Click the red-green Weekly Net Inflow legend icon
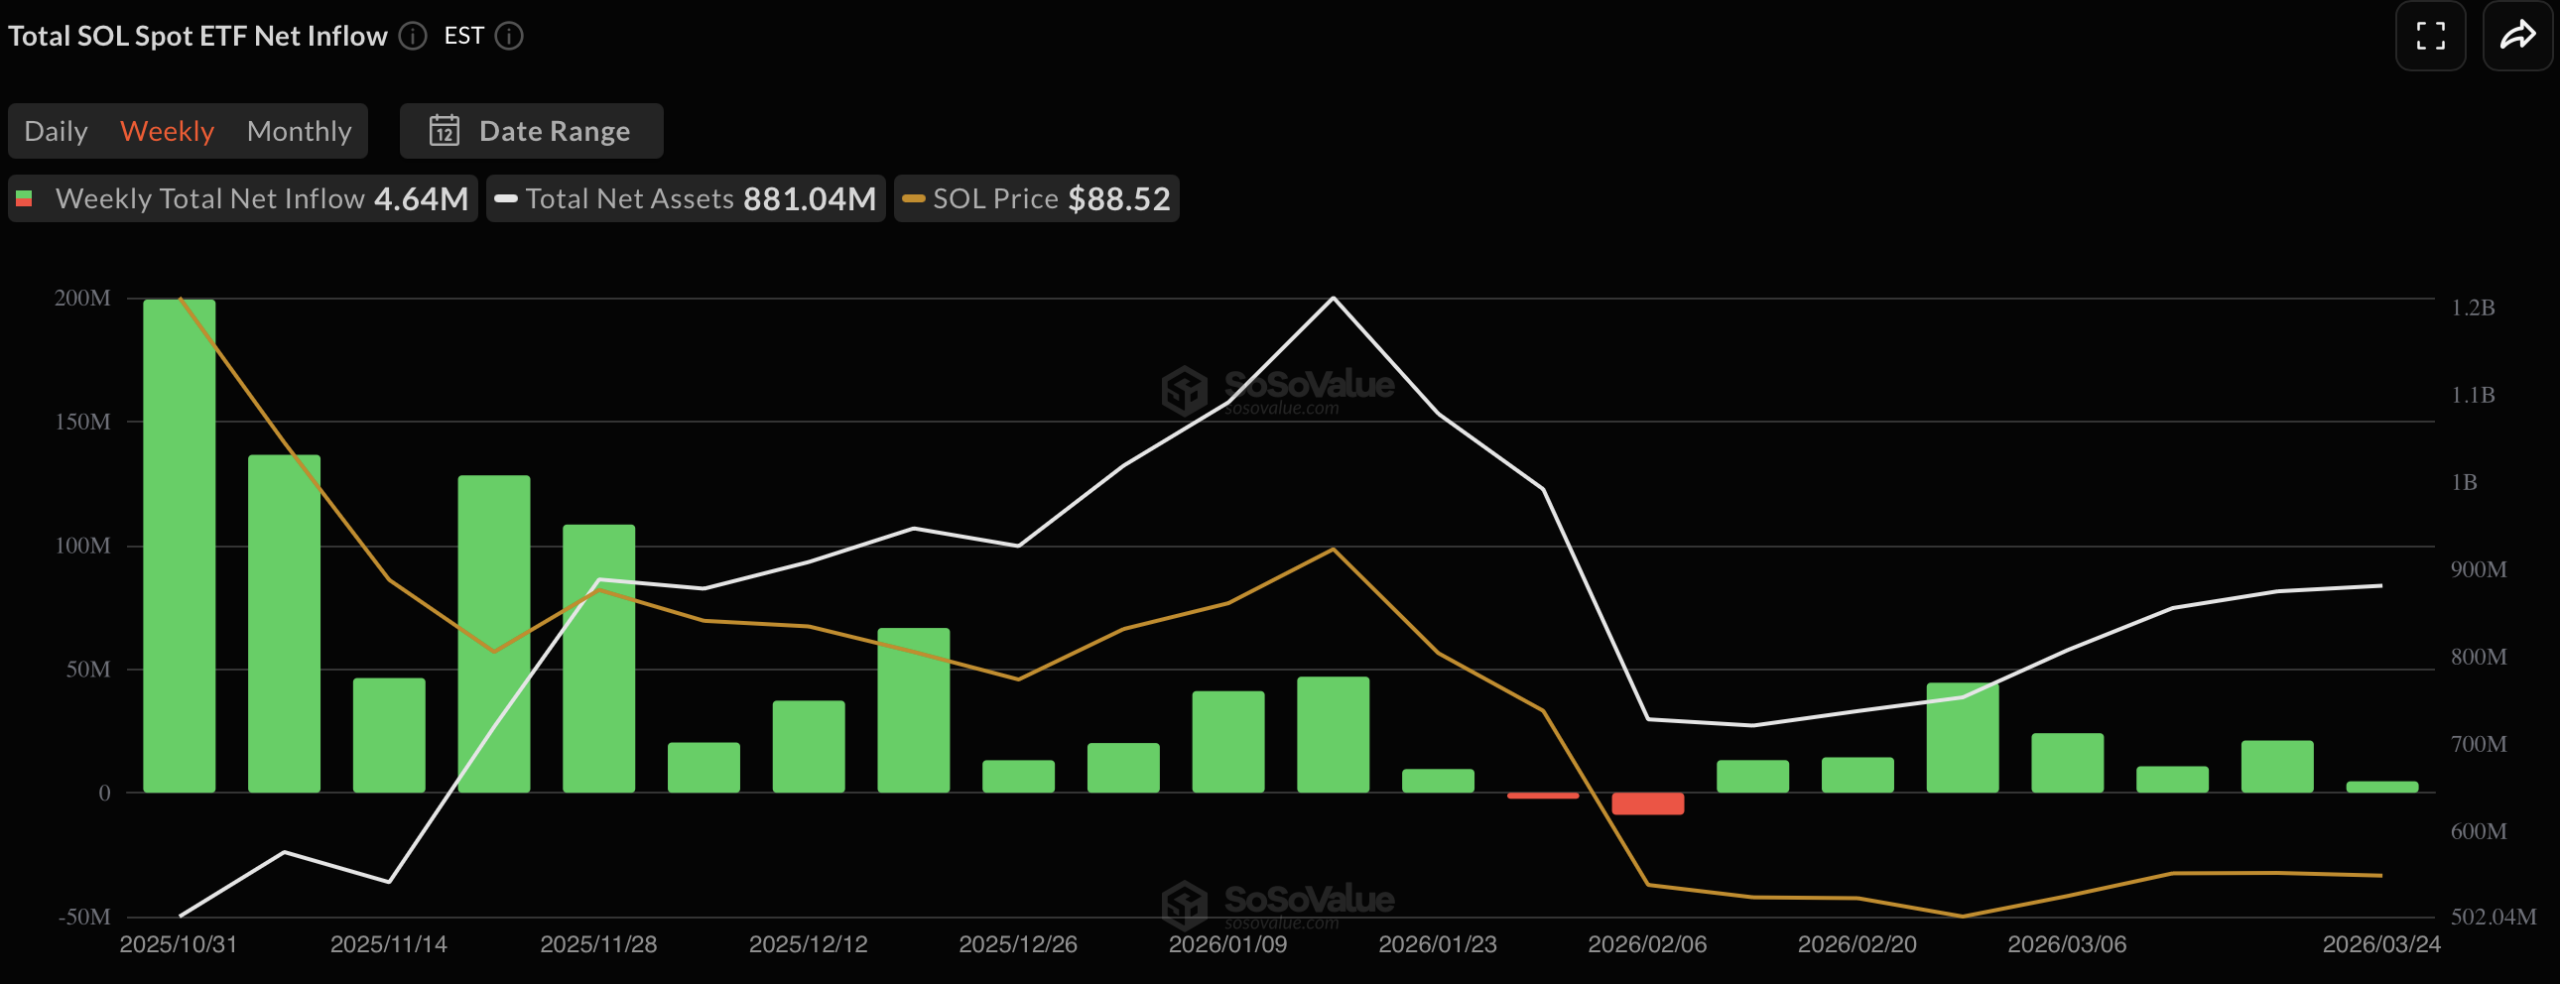Viewport: 2560px width, 984px height. (x=25, y=199)
